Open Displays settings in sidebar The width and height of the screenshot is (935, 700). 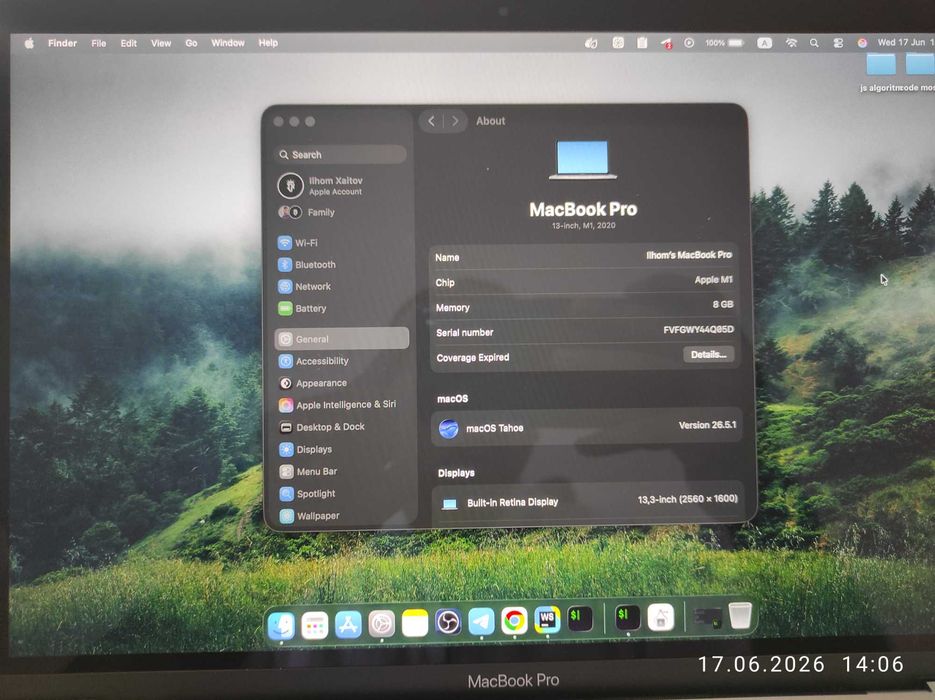tap(306, 450)
